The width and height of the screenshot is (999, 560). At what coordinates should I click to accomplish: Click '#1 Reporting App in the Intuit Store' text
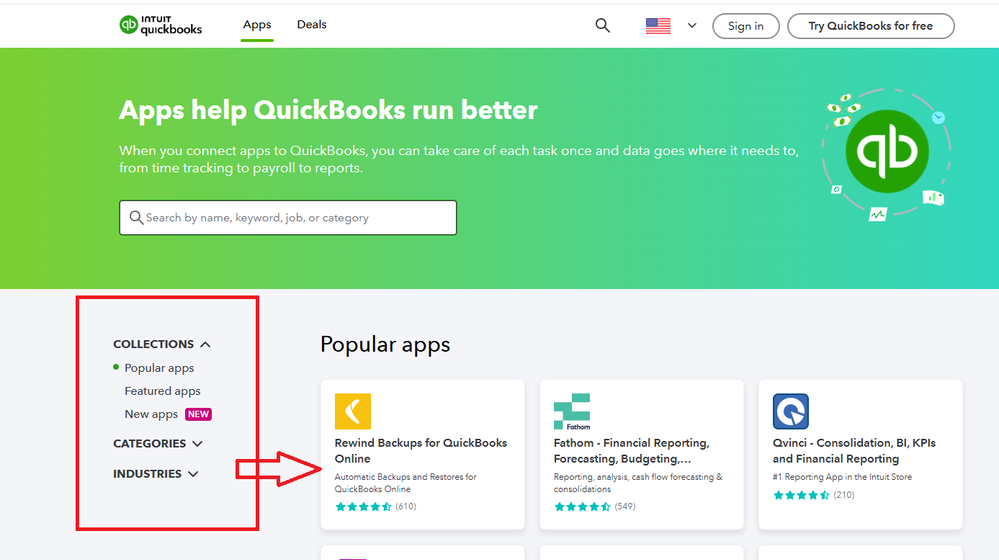tap(842, 477)
